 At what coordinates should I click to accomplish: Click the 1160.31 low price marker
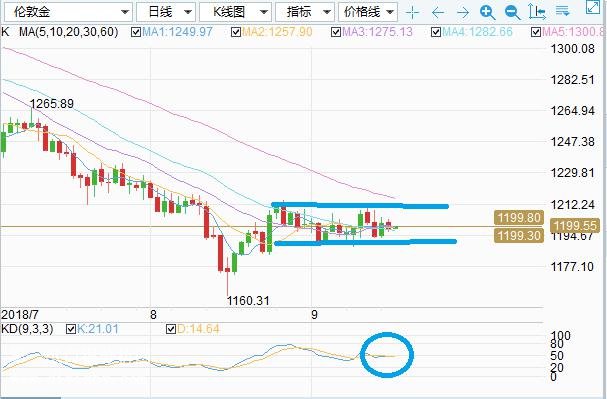(248, 300)
